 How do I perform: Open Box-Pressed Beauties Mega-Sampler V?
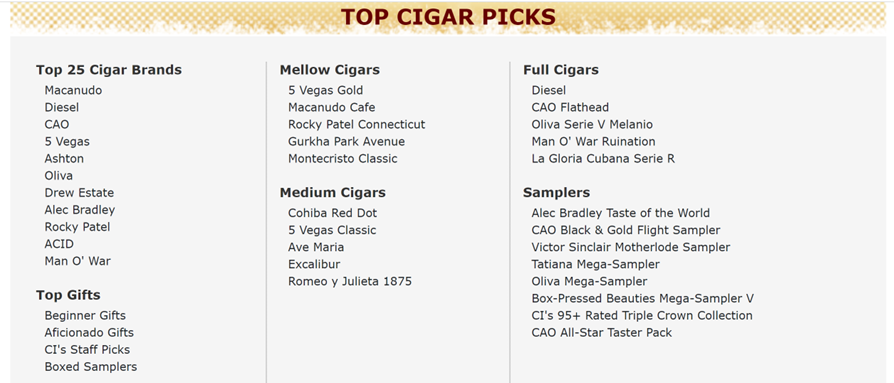643,299
